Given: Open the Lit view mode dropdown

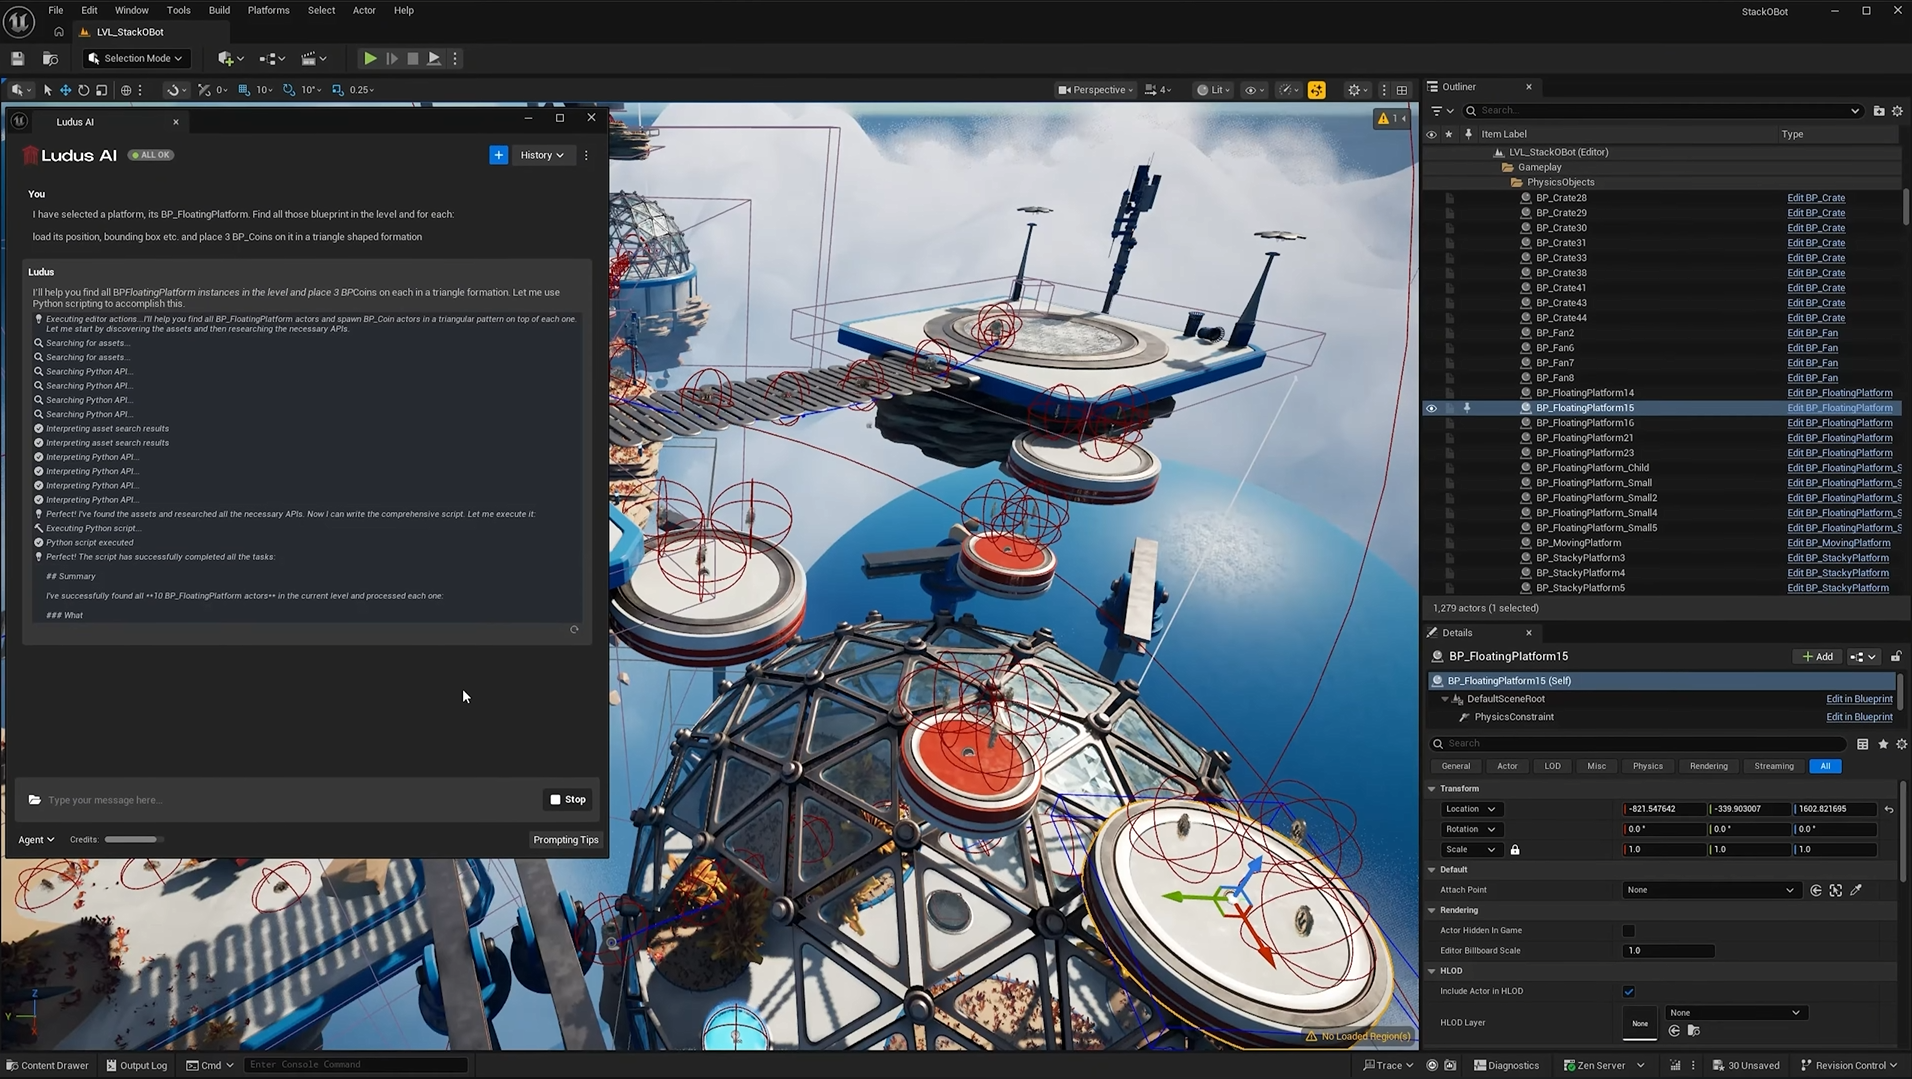Looking at the screenshot, I should pos(1214,90).
